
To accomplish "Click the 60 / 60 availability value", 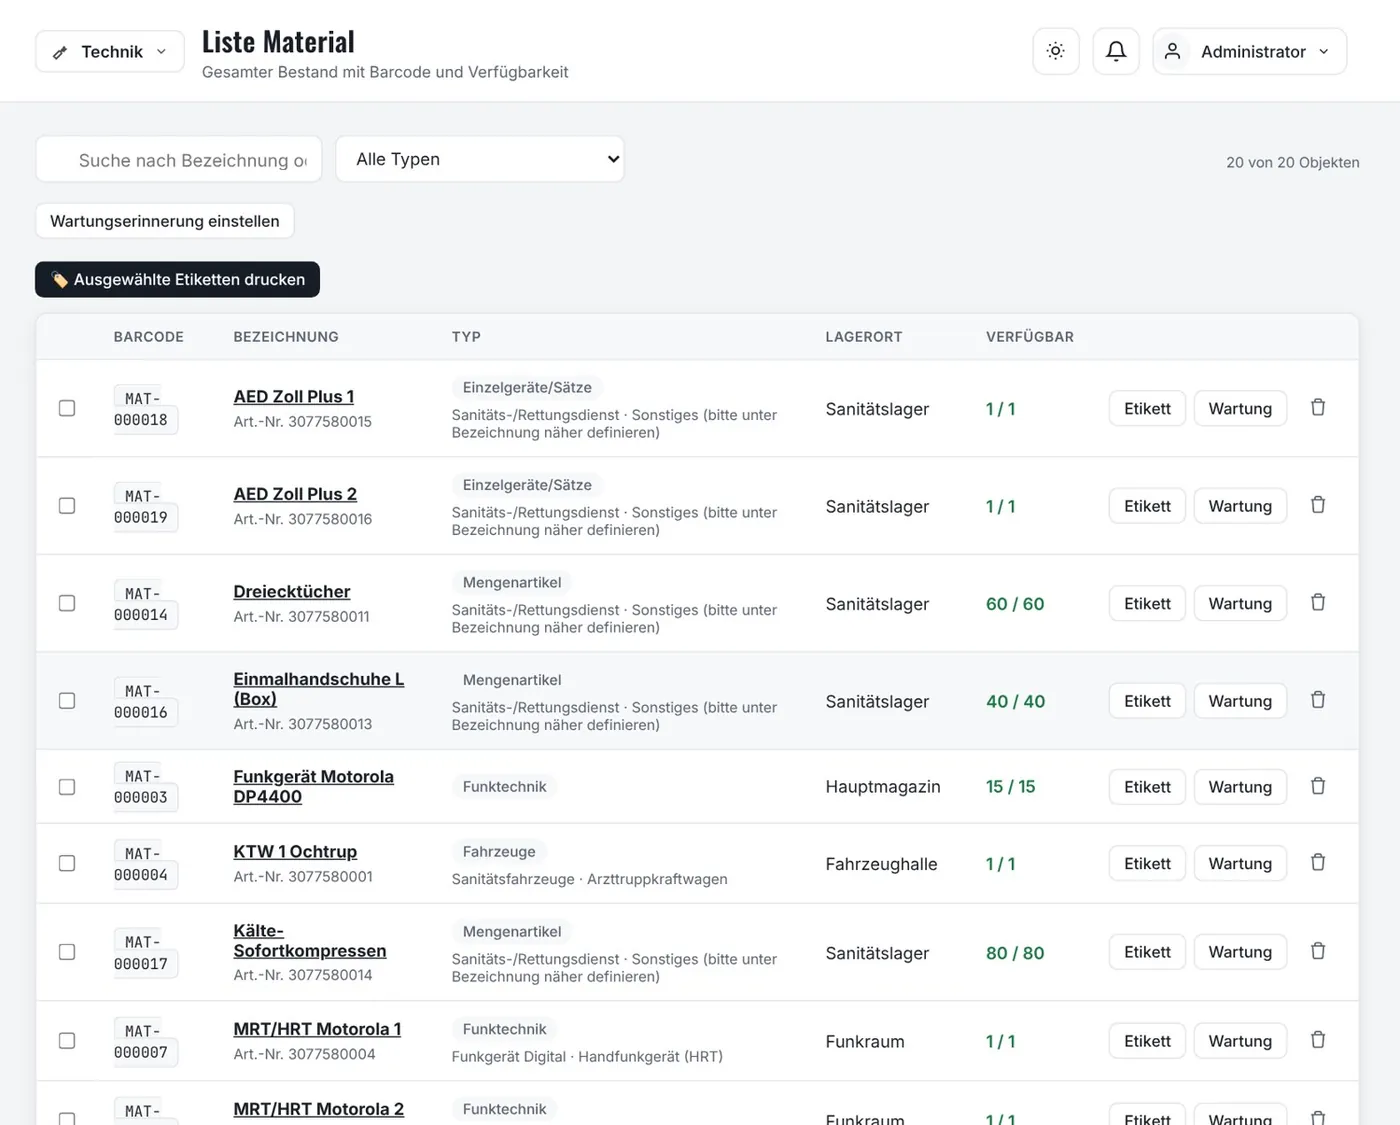I will tap(1015, 604).
